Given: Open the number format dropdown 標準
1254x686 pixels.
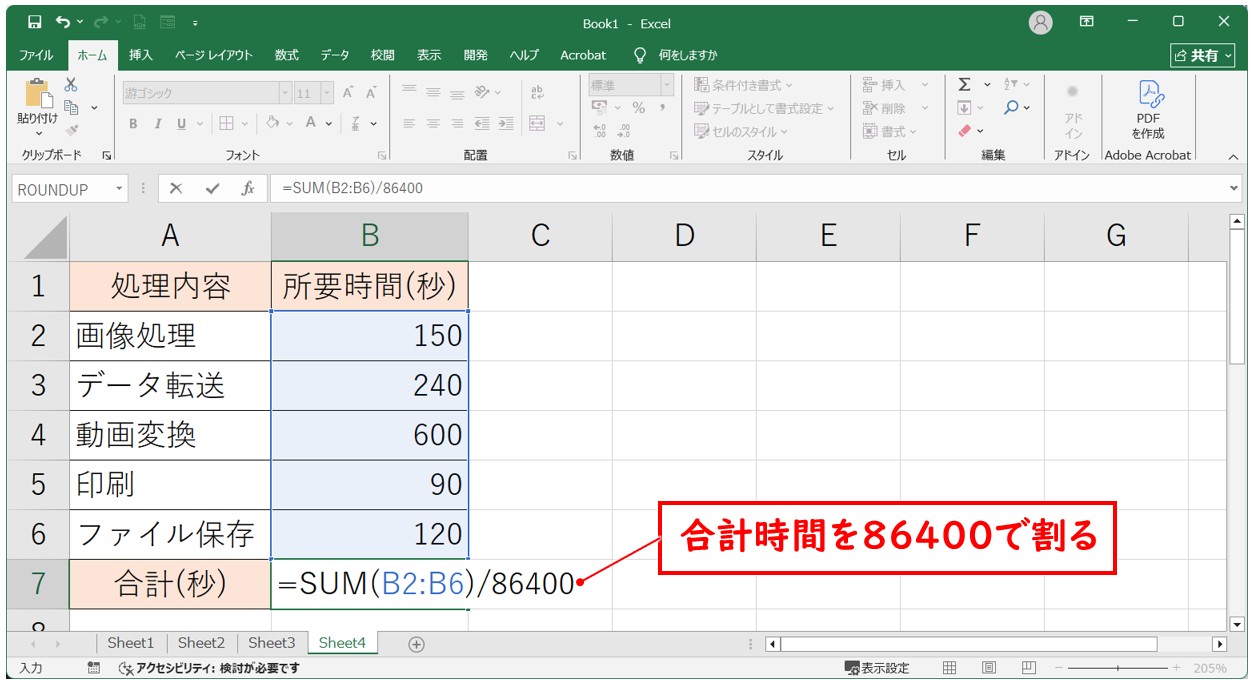Looking at the screenshot, I should 666,85.
